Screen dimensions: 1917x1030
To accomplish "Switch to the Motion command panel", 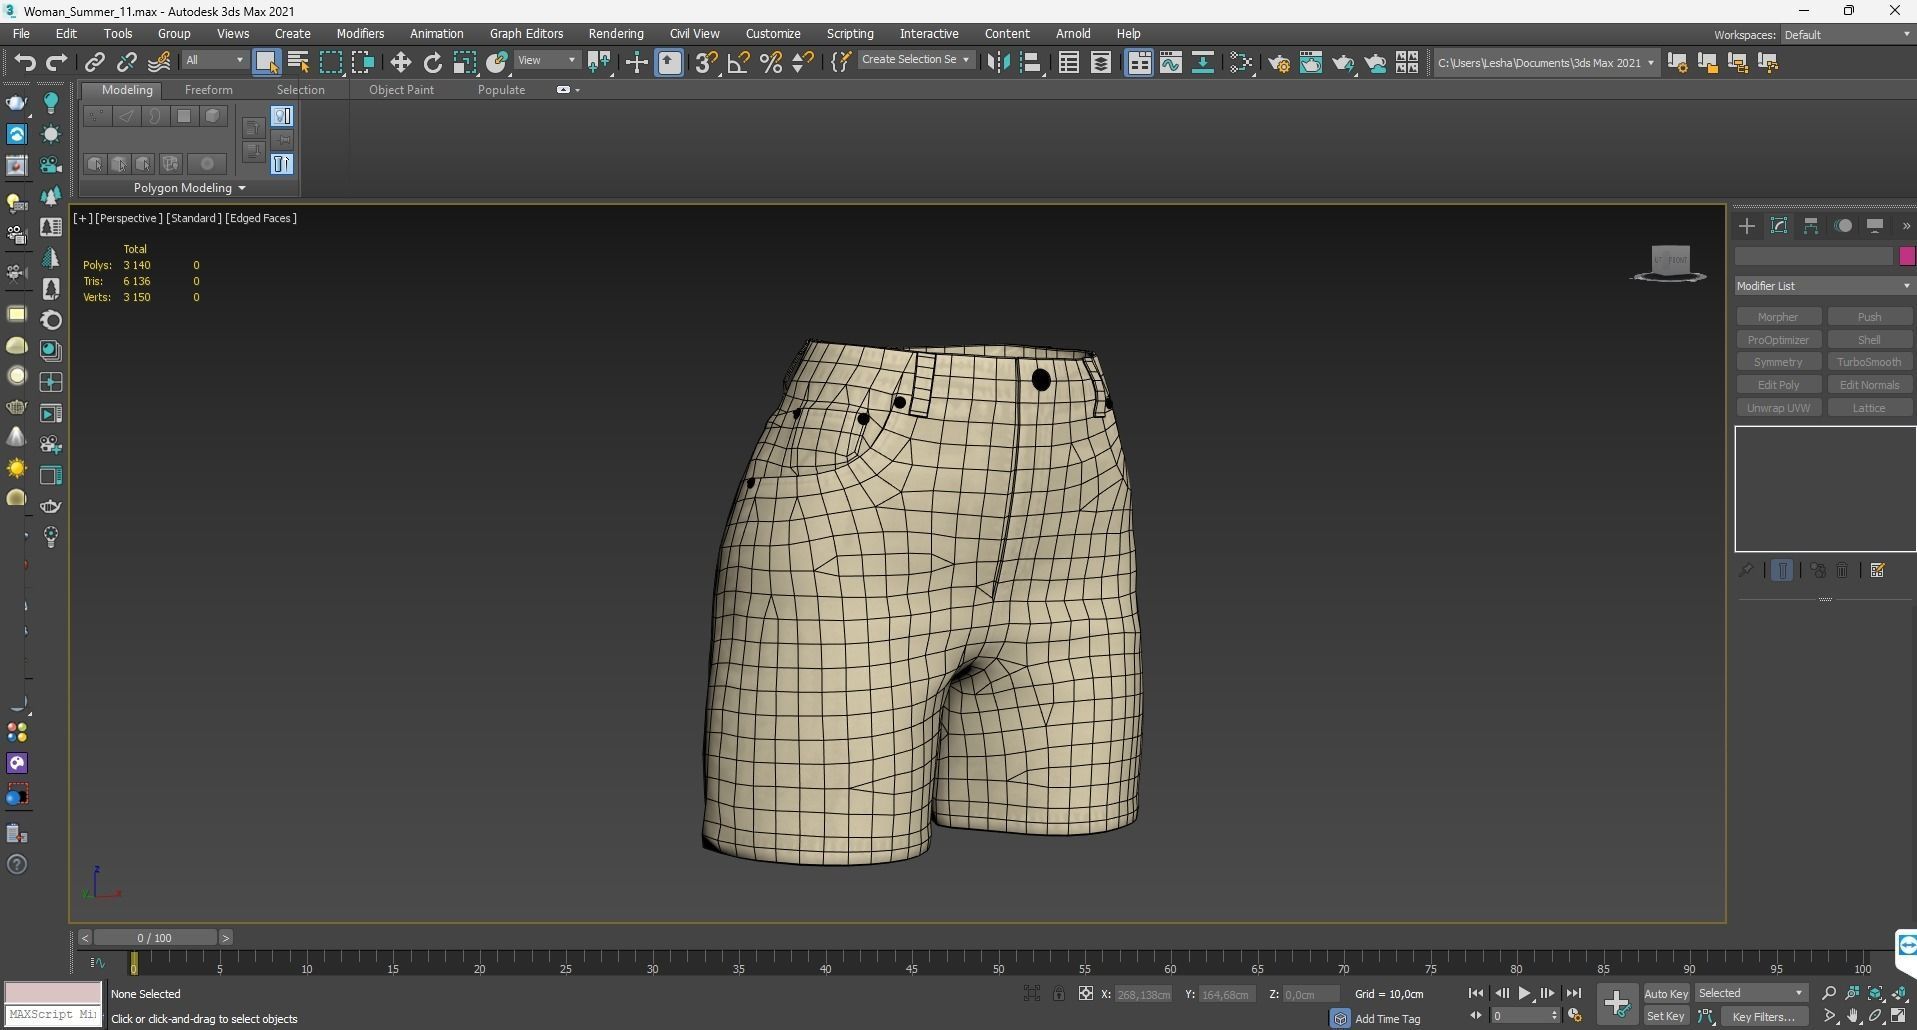I will click(1843, 226).
